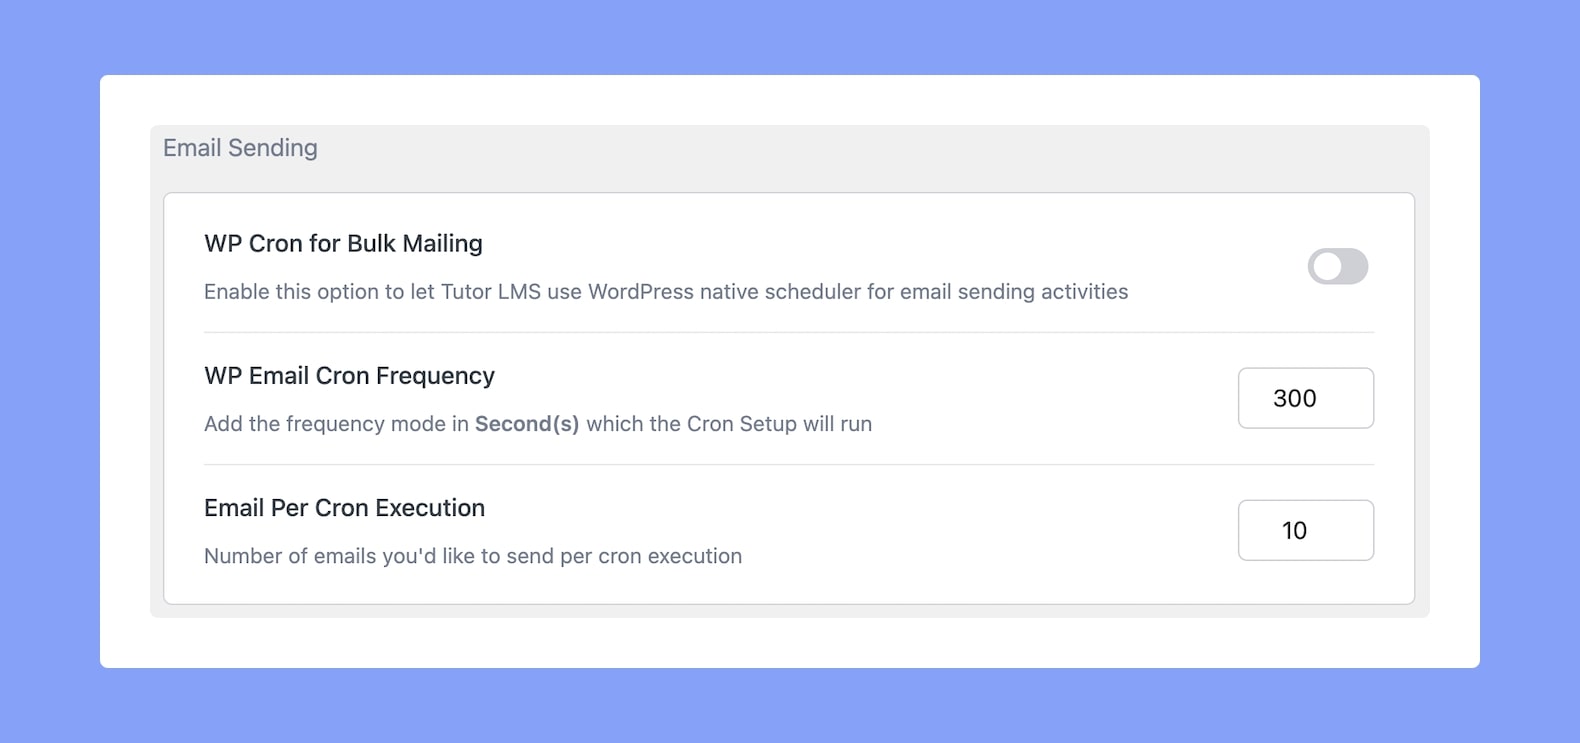Click the bold Second(s) text
Viewport: 1580px width, 743px height.
[x=527, y=424]
